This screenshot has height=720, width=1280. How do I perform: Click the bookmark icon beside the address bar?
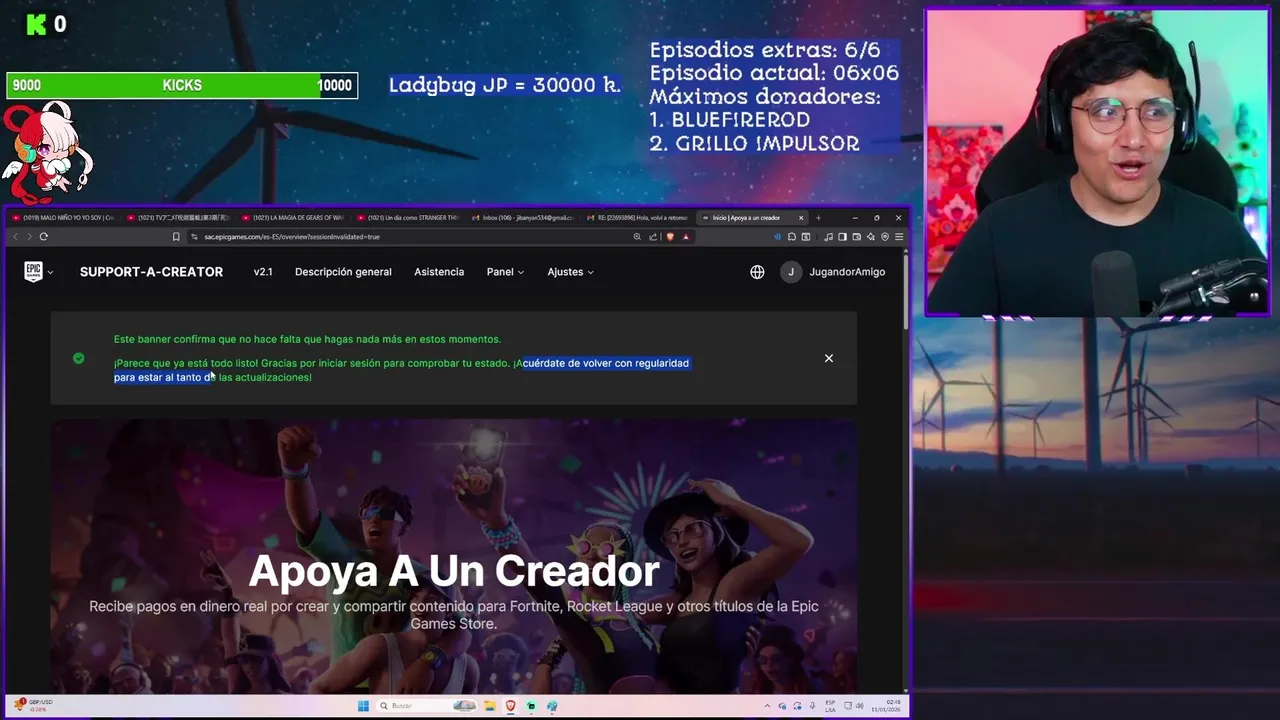pyautogui.click(x=176, y=237)
